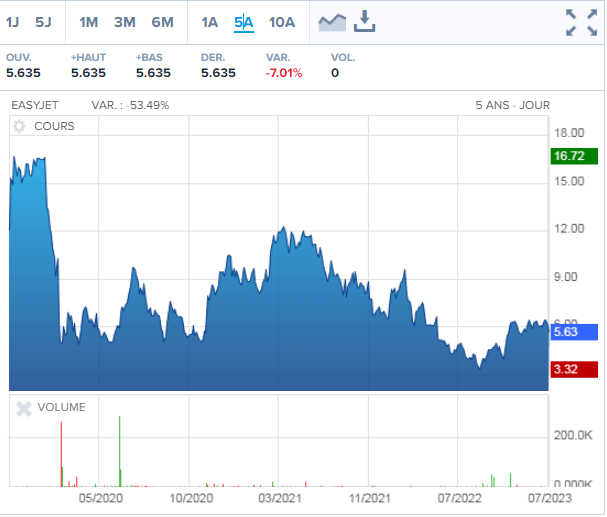The image size is (607, 517).
Task: Select the active 5A period
Action: pos(244,23)
